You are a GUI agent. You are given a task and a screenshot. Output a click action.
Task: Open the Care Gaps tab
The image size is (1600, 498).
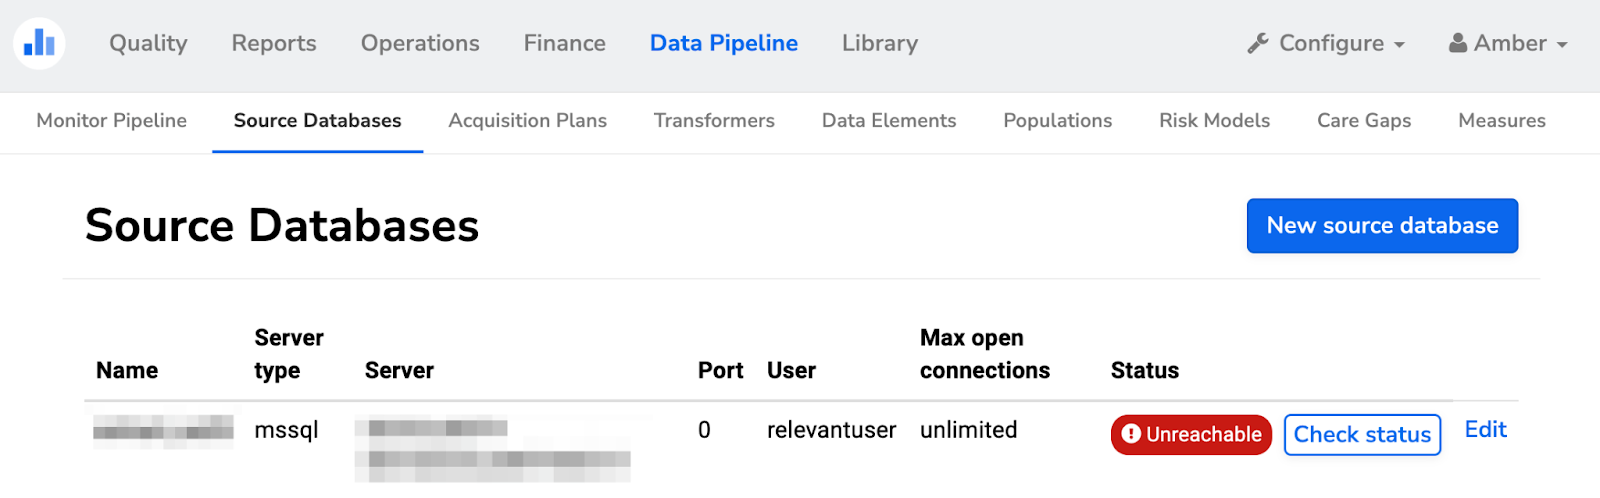1364,121
